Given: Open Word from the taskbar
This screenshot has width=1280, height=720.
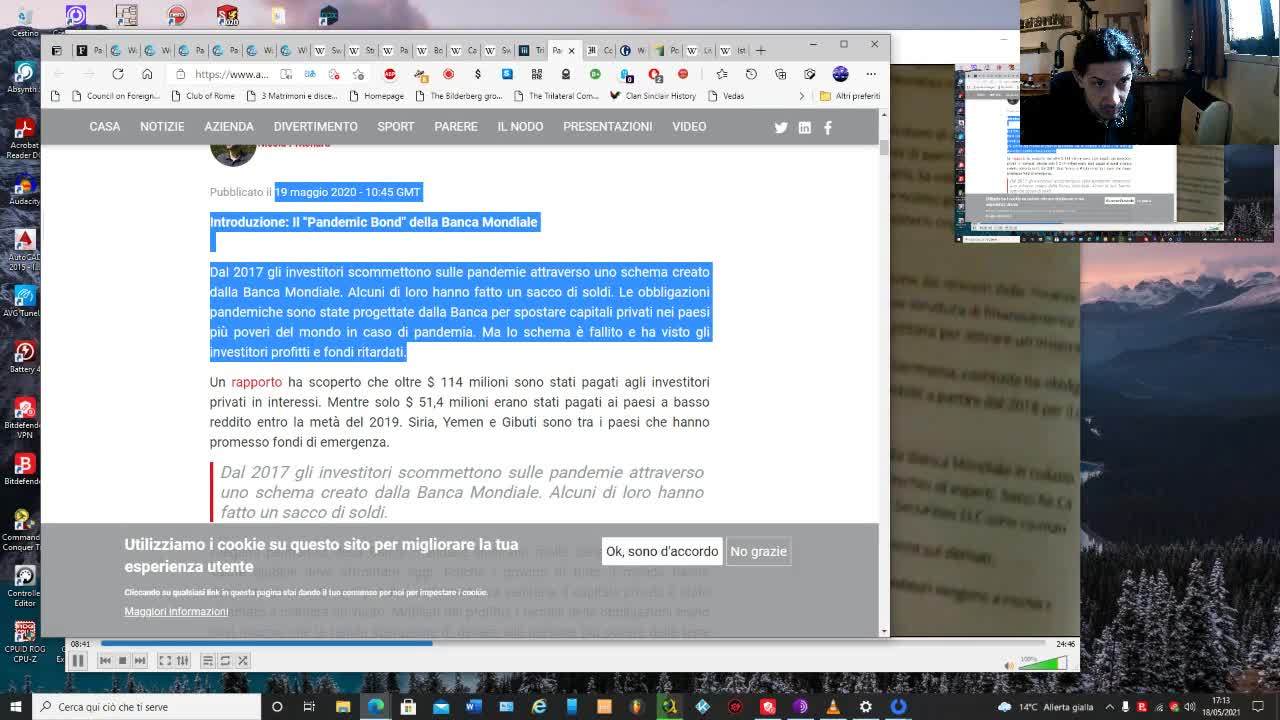Looking at the screenshot, I should pyautogui.click(x=474, y=707).
